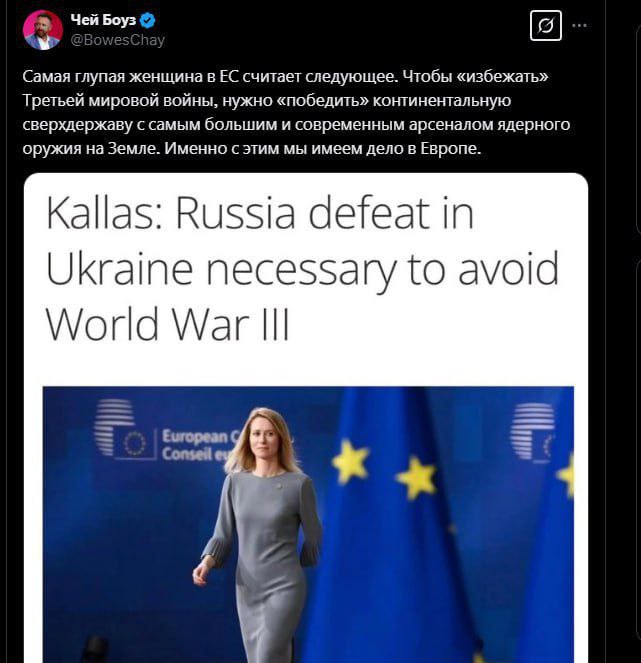Open the display name Чей Боуз

[x=103, y=20]
